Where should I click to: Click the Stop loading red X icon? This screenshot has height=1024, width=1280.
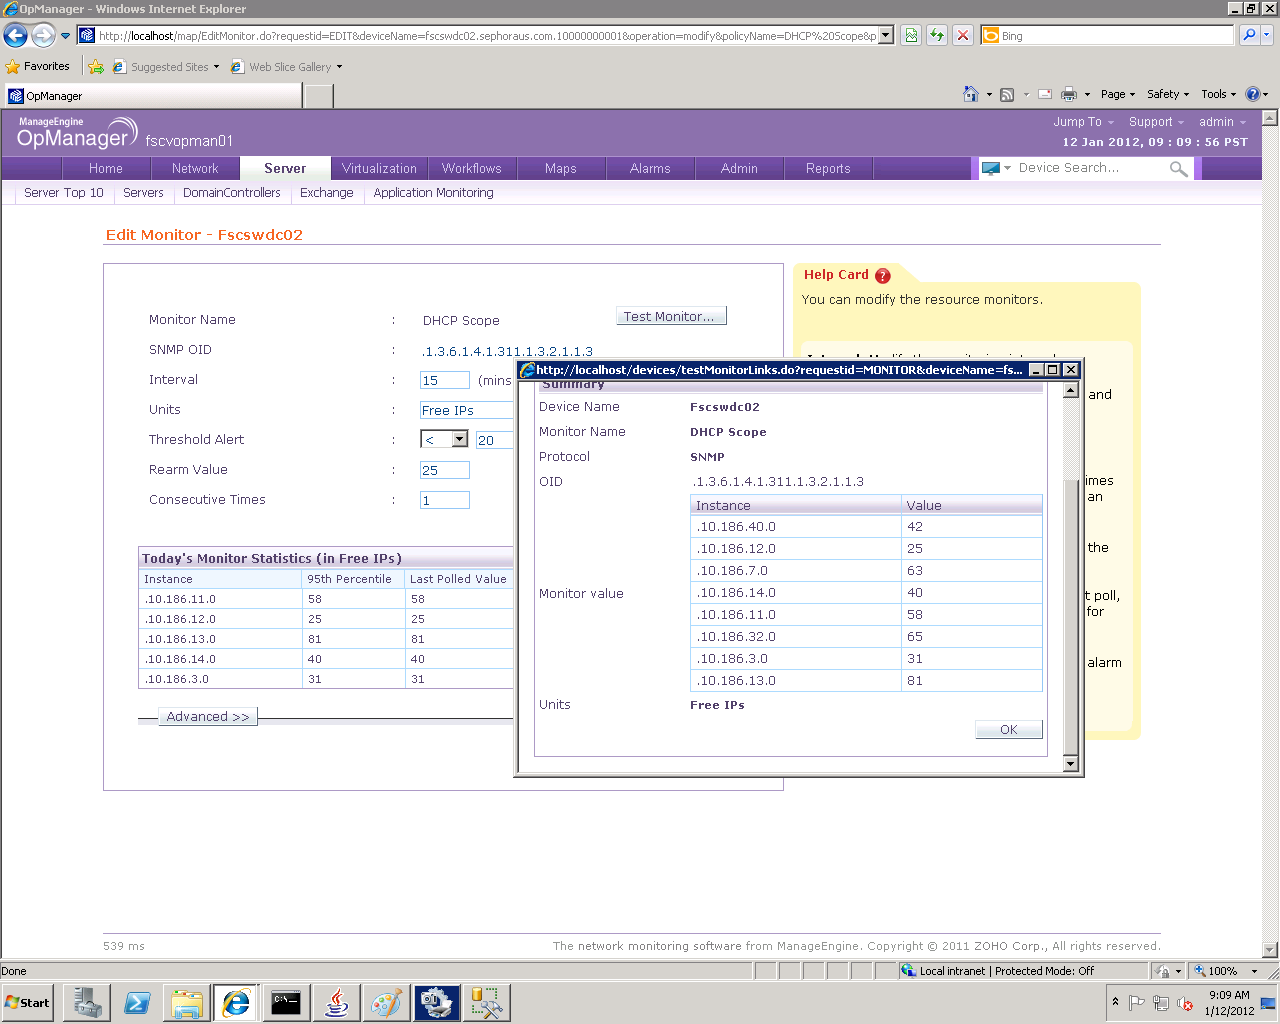(962, 36)
